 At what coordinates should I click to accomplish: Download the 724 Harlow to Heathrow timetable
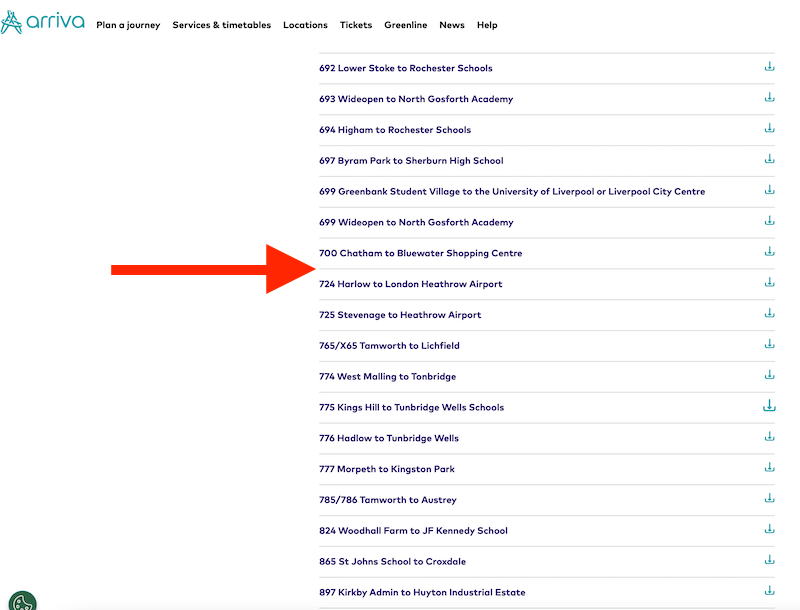point(769,283)
